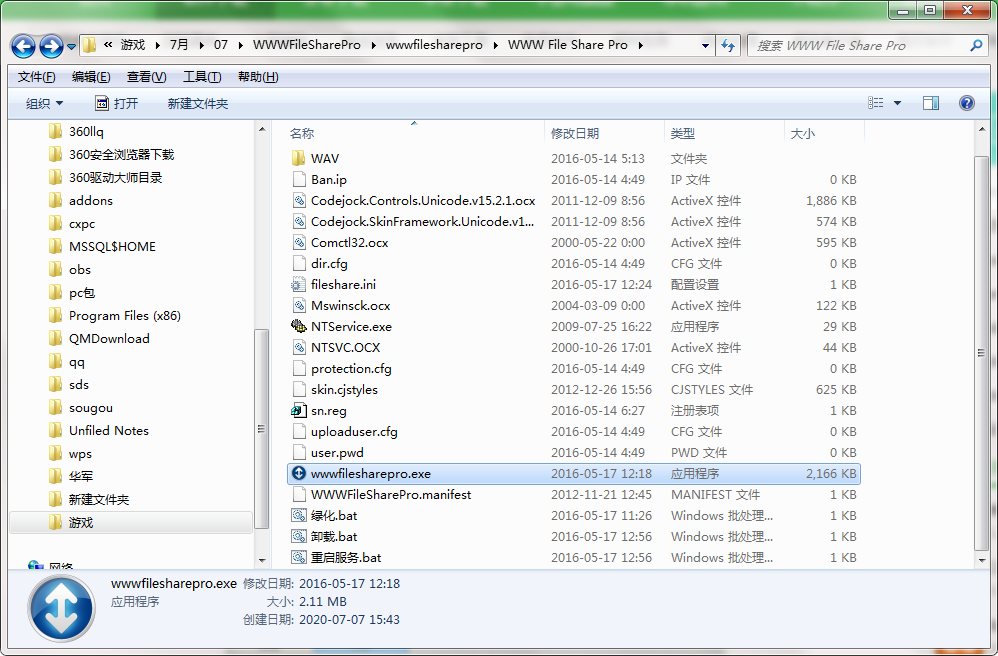This screenshot has height=656, width=998.
Task: Expand arrow after WWW File Share Pro breadcrumb
Action: (640, 45)
